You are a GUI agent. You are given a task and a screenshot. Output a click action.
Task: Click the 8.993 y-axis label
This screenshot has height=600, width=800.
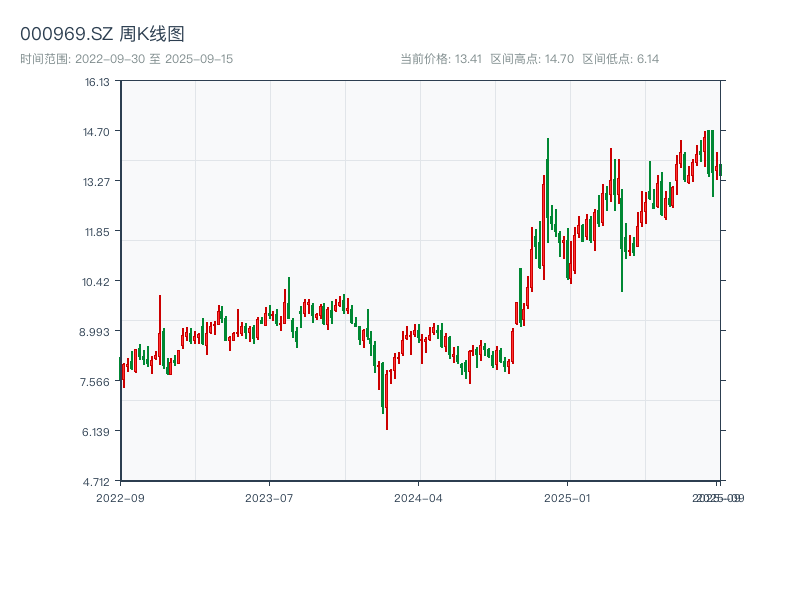94,332
